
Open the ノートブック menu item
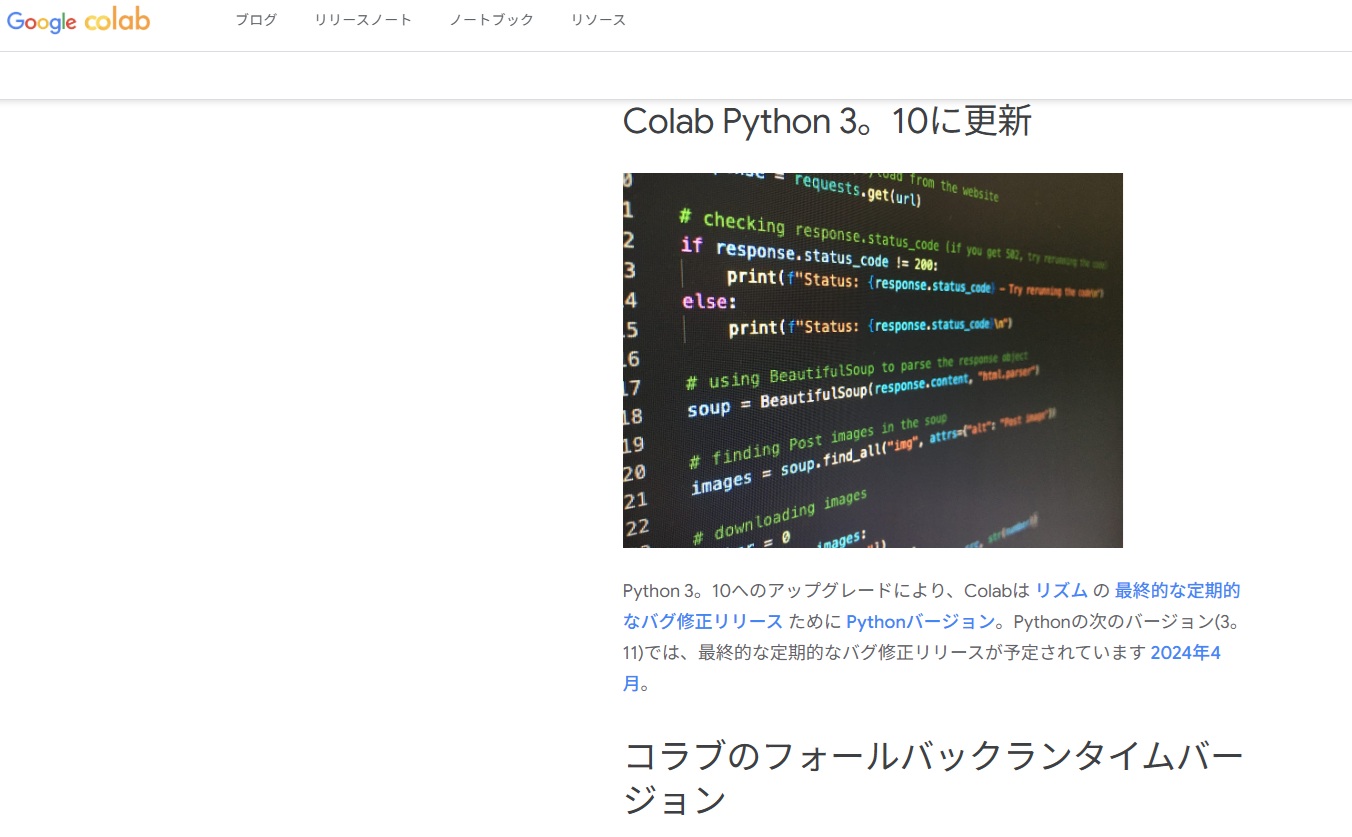(491, 20)
